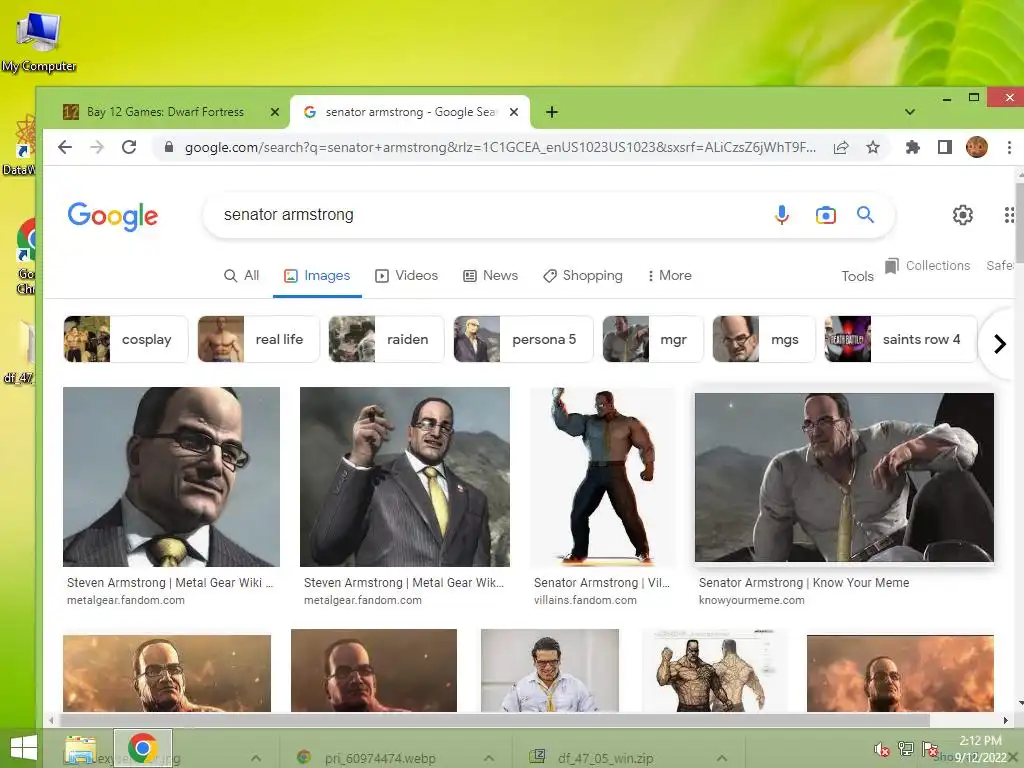Select the saints row 4 chip

901,339
